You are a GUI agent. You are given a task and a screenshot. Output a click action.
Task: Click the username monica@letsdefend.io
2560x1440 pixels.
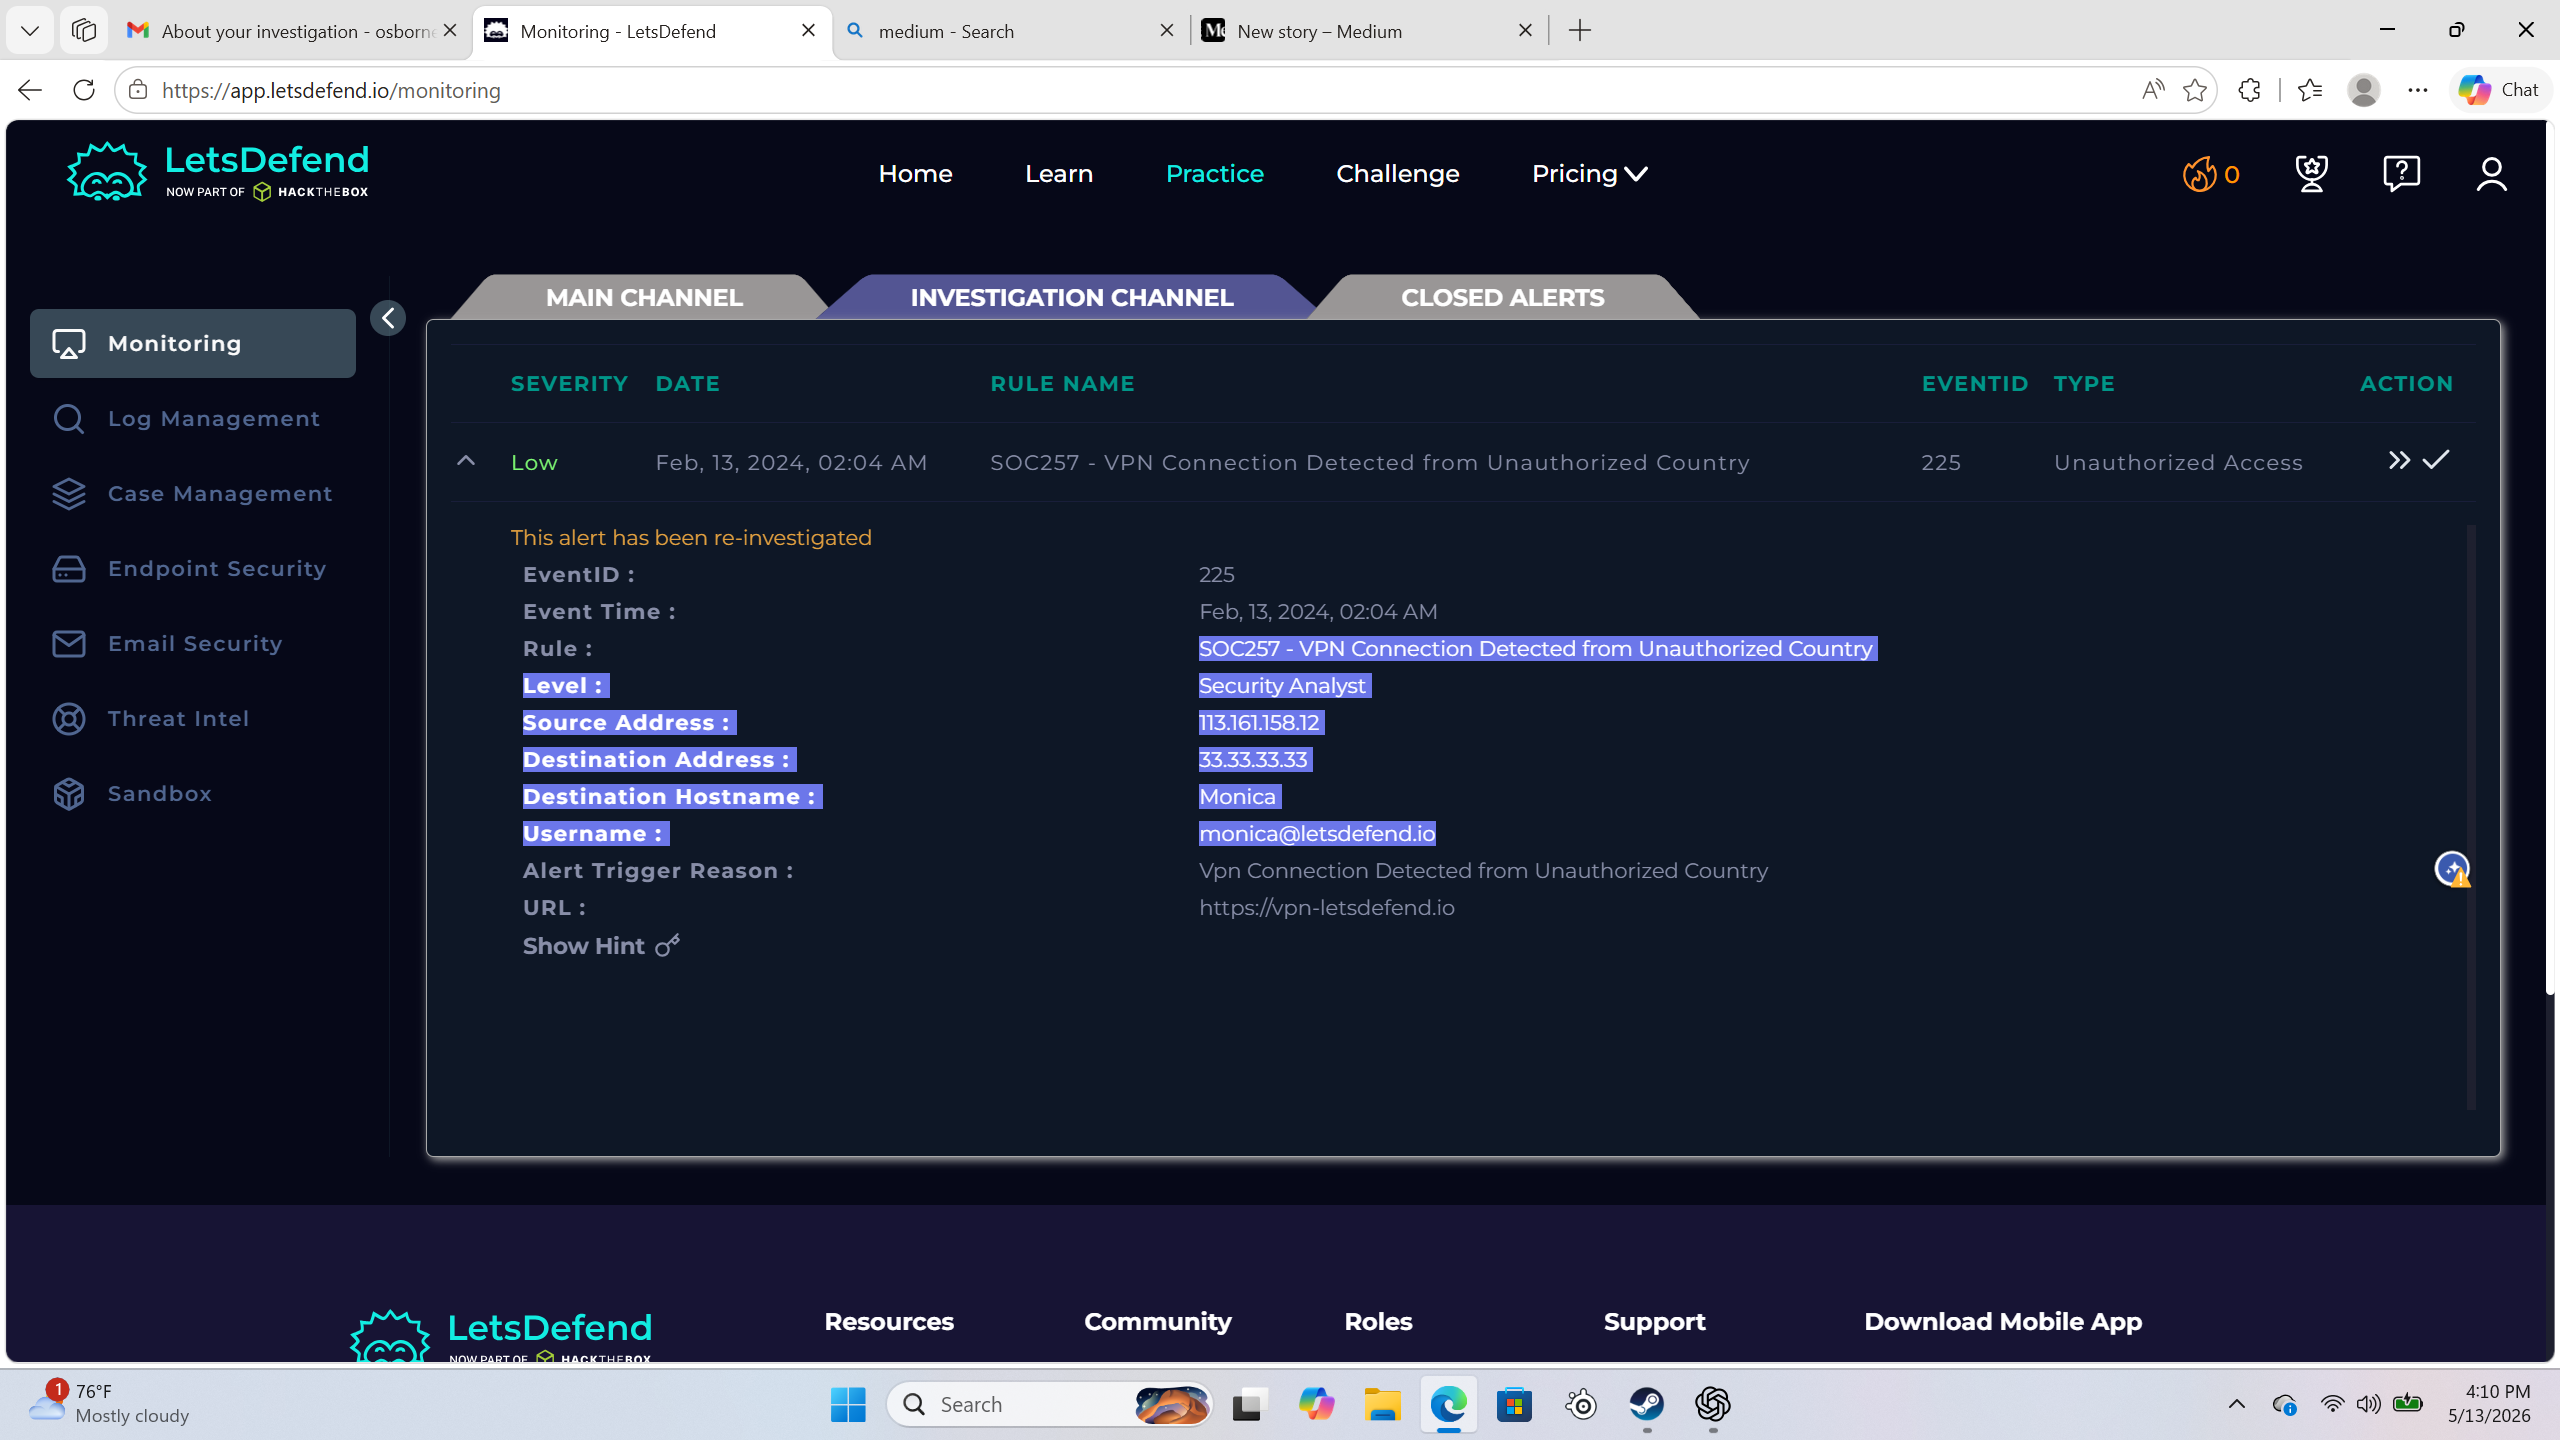pyautogui.click(x=1317, y=834)
